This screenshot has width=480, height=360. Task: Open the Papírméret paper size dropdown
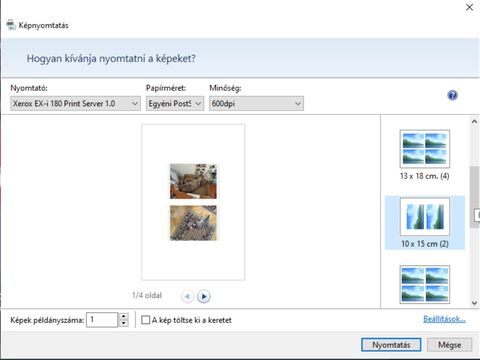(175, 104)
